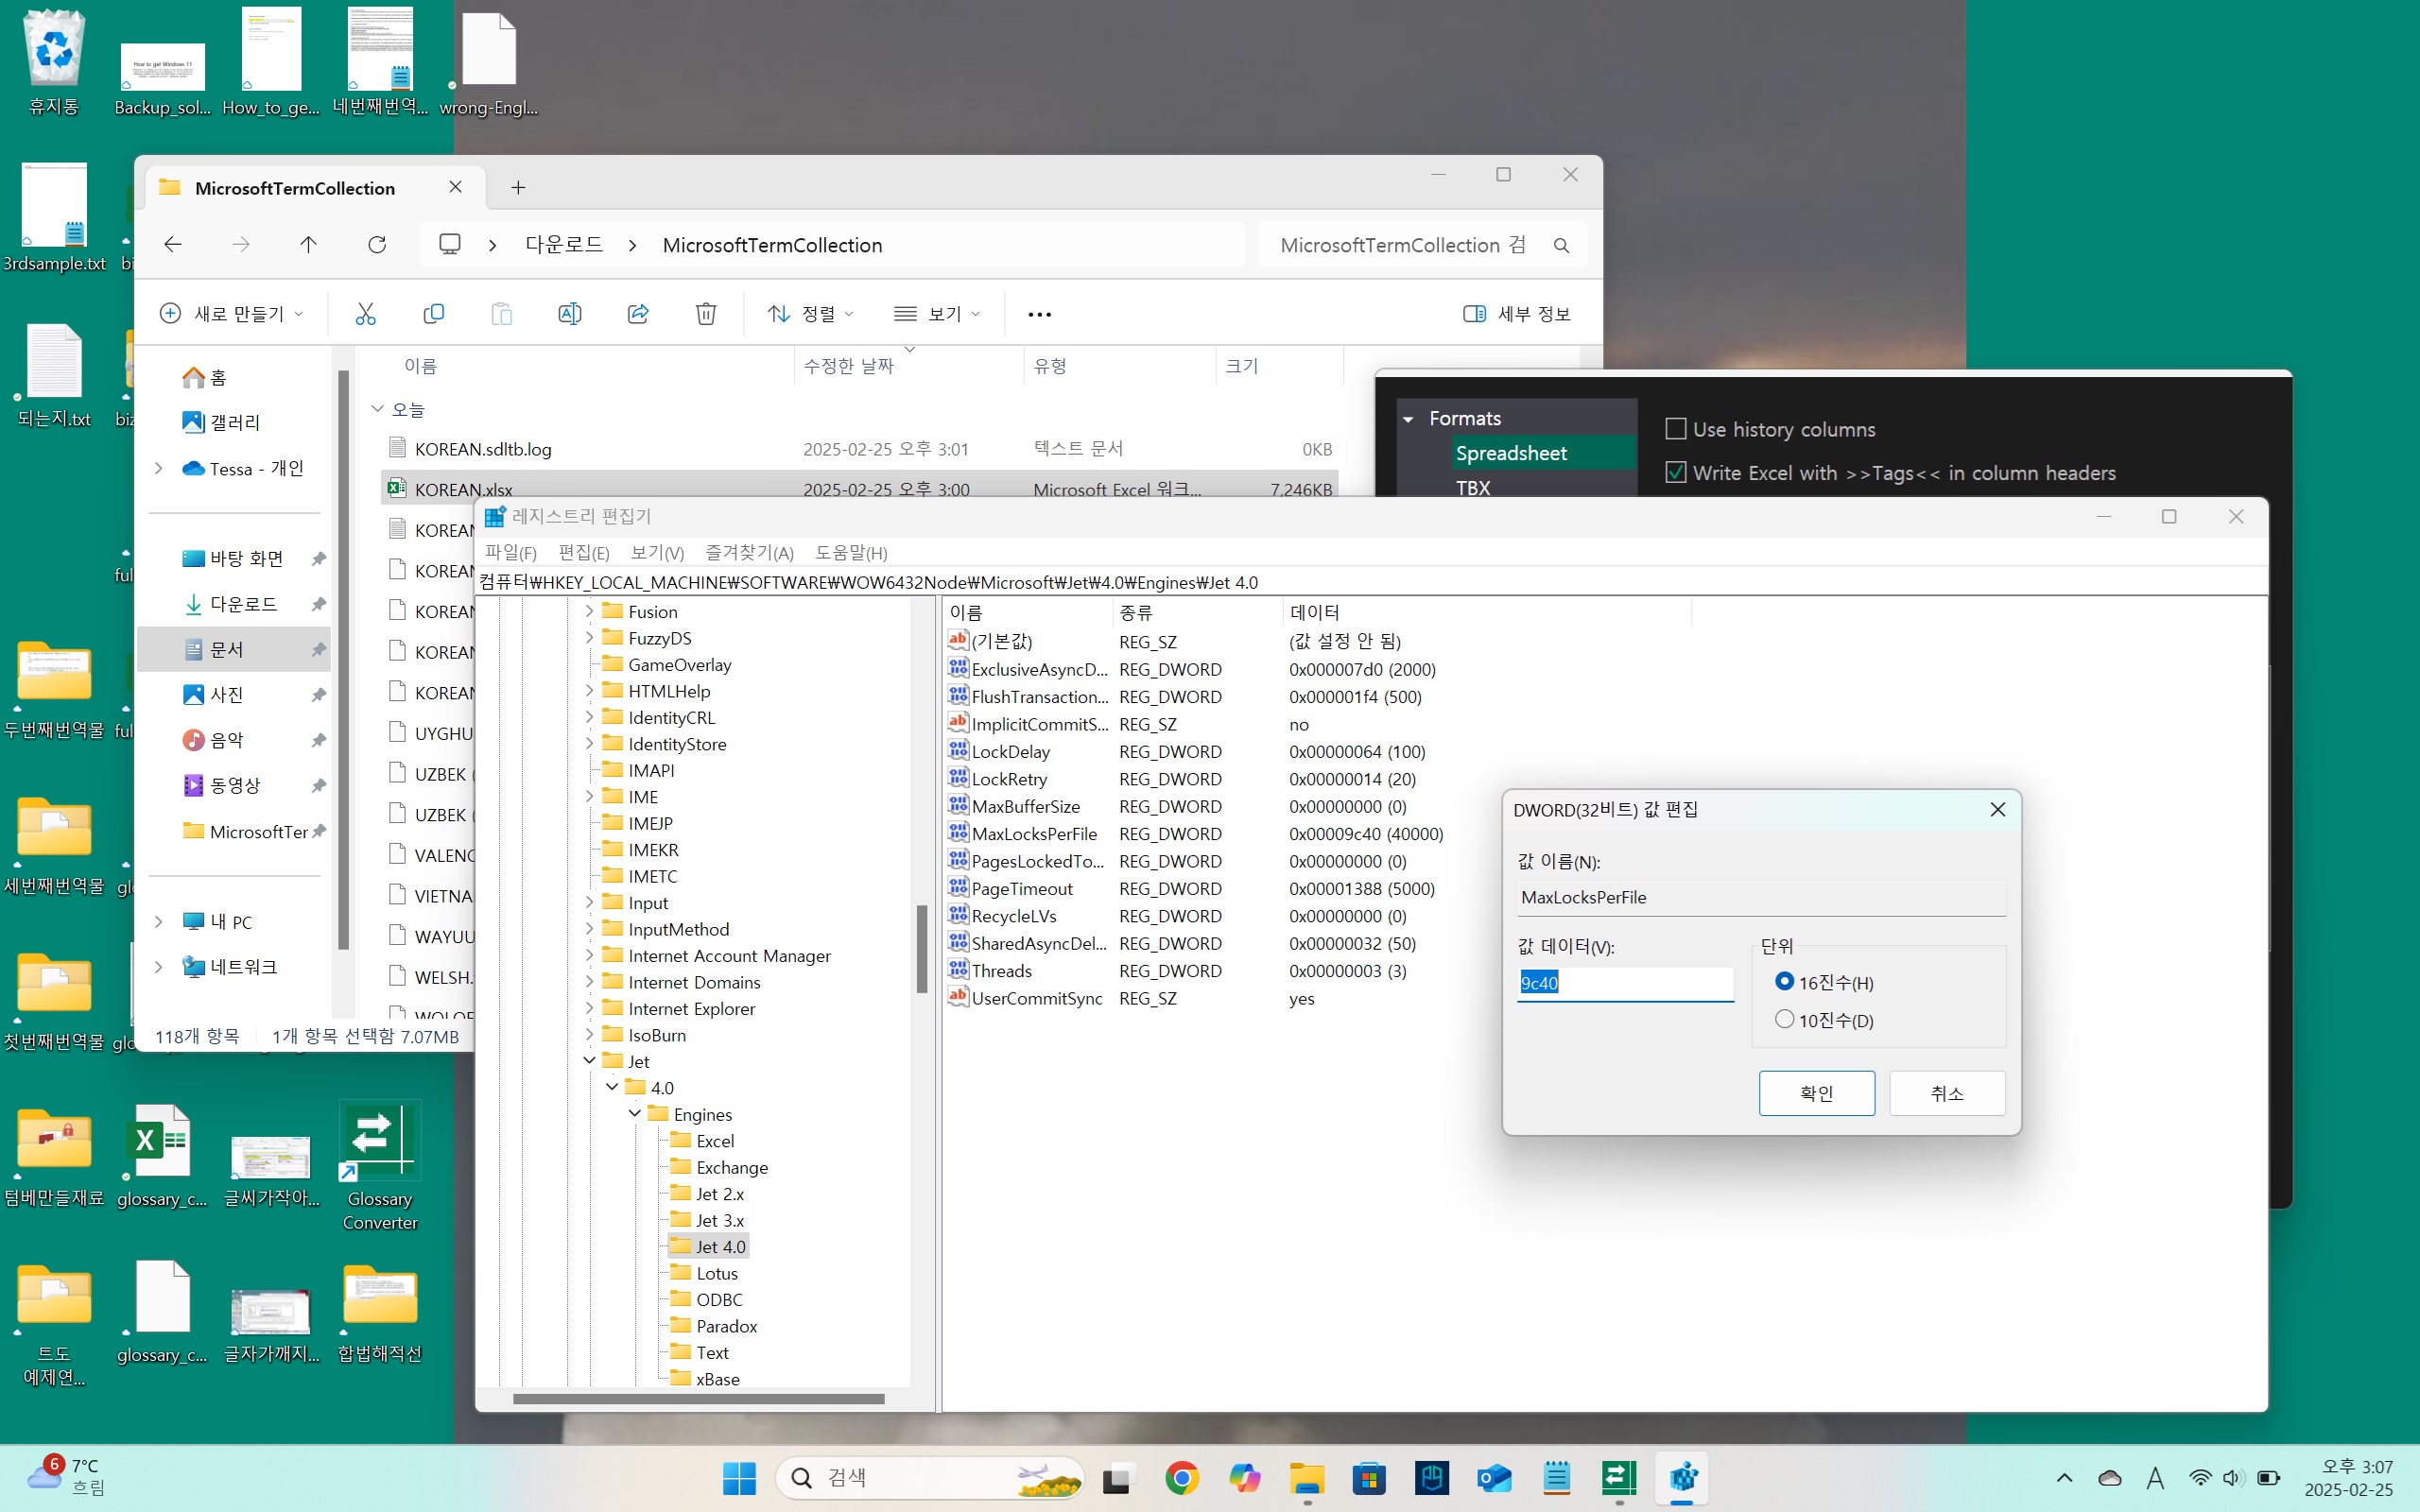2420x1512 pixels.
Task: Click 확인 (OK) in DWORD dialog
Action: pyautogui.click(x=1816, y=1093)
